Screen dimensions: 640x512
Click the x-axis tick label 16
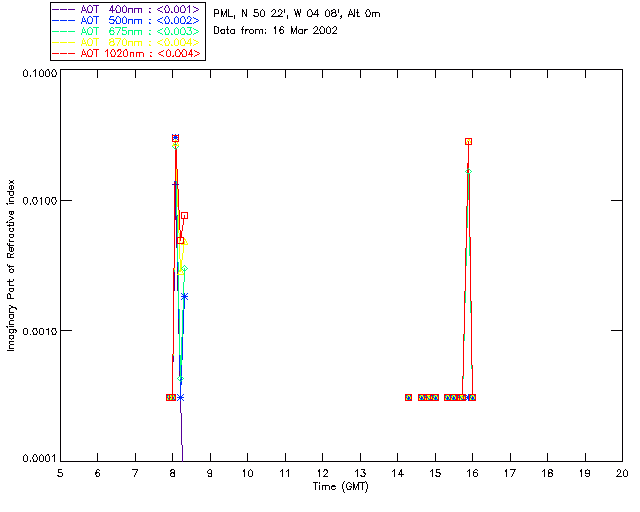coord(473,473)
